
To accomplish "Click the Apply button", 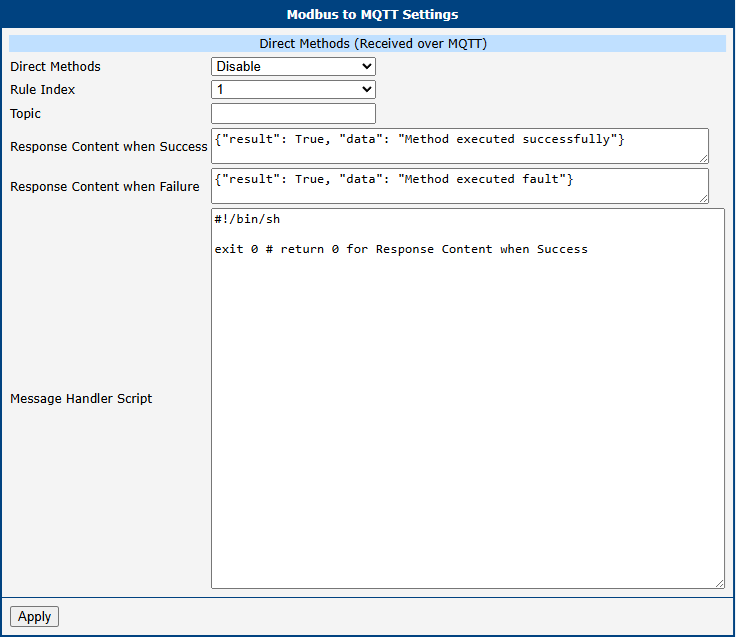I will [x=34, y=616].
